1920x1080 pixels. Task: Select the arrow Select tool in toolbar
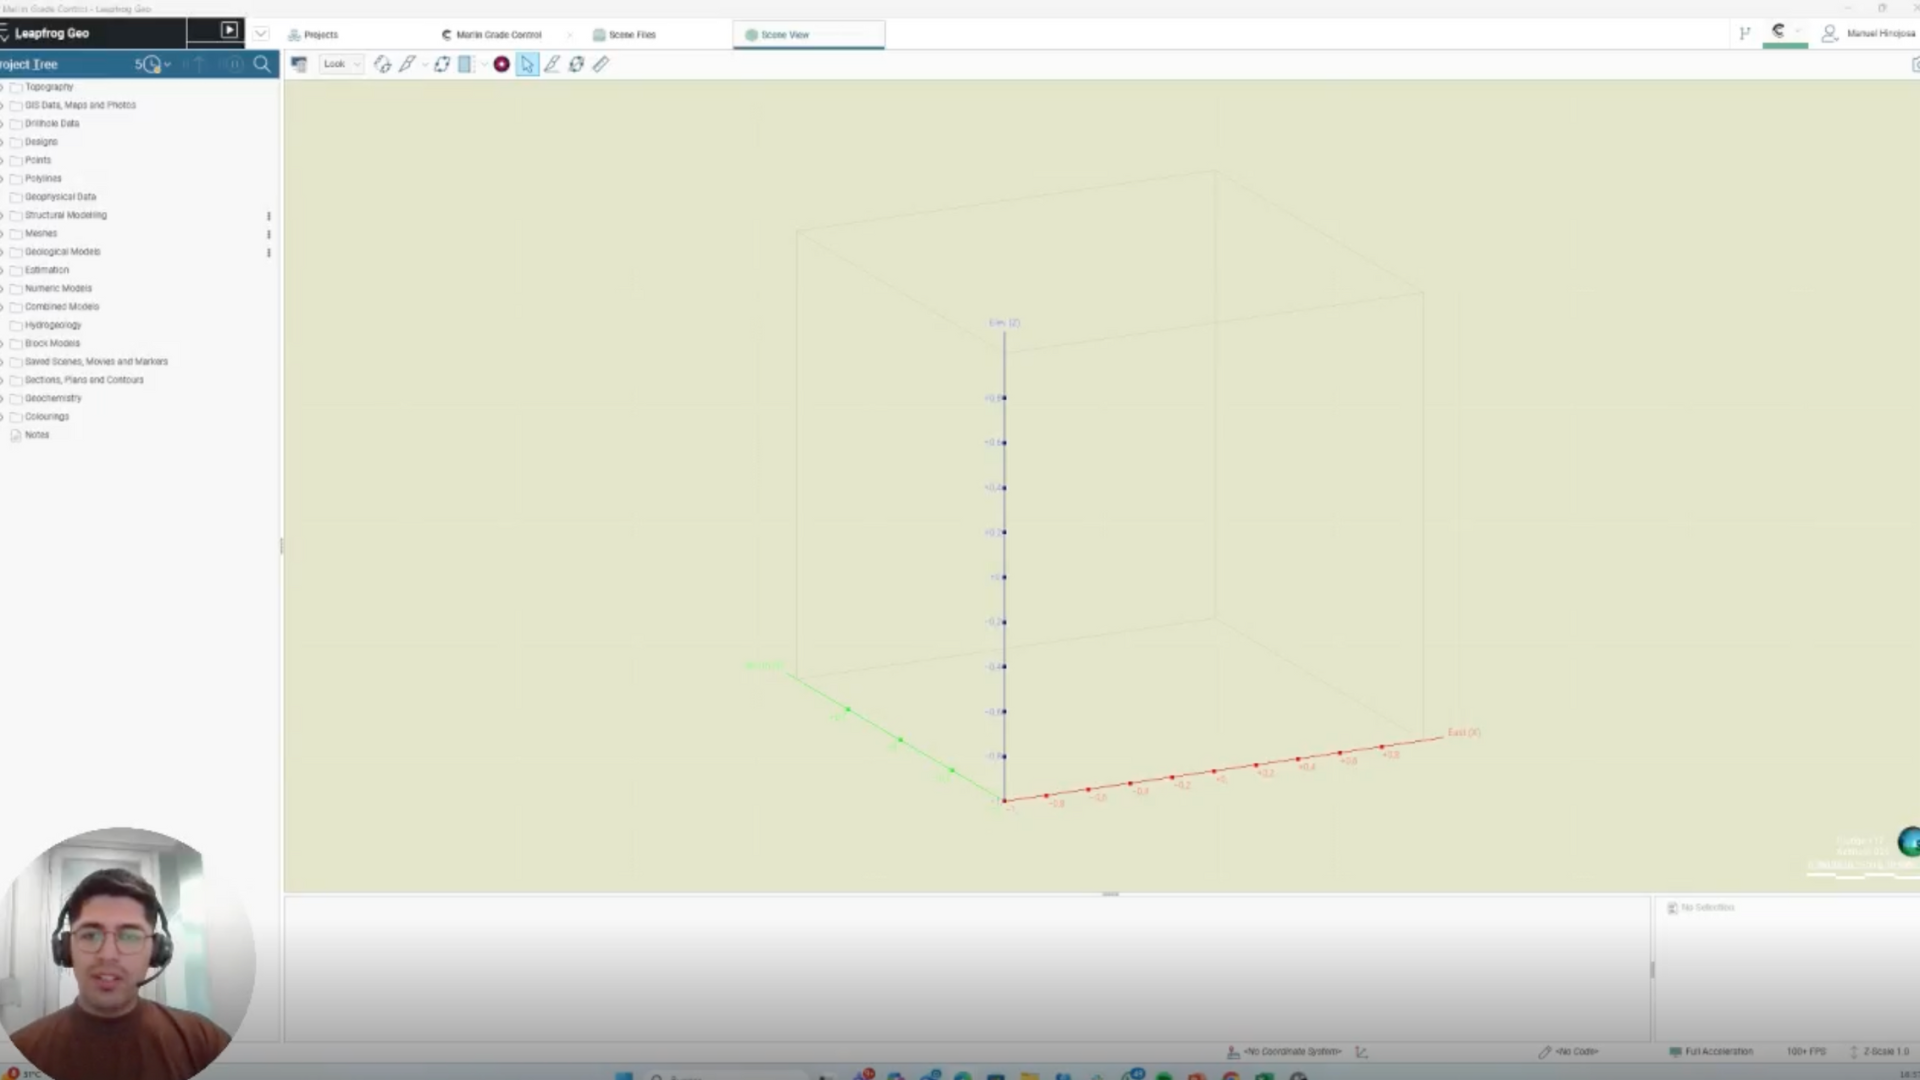pos(527,64)
